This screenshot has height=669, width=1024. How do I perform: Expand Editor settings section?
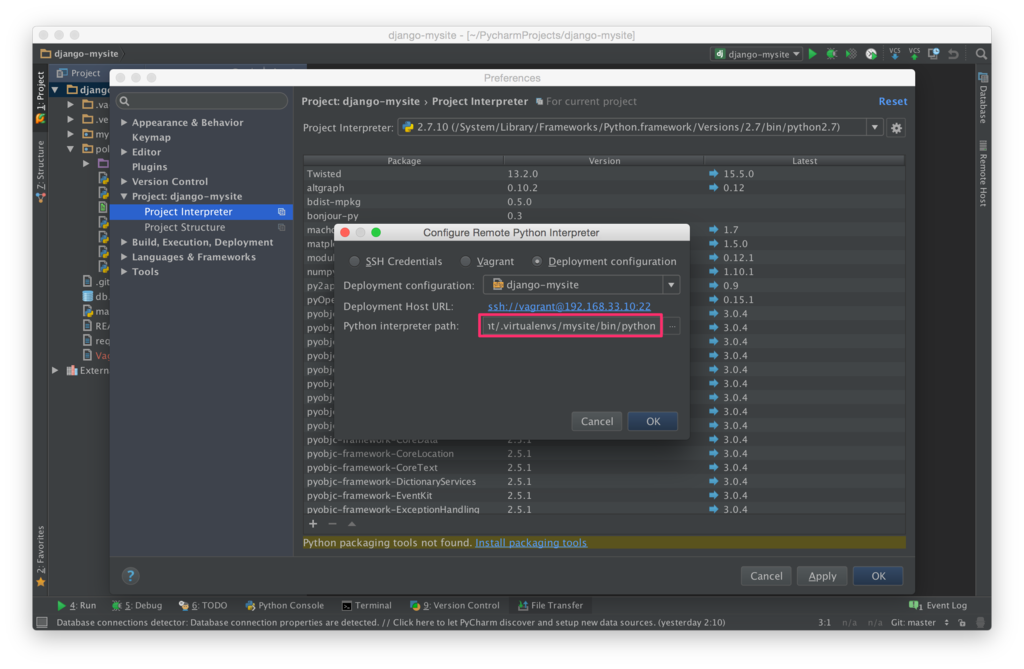coord(124,152)
